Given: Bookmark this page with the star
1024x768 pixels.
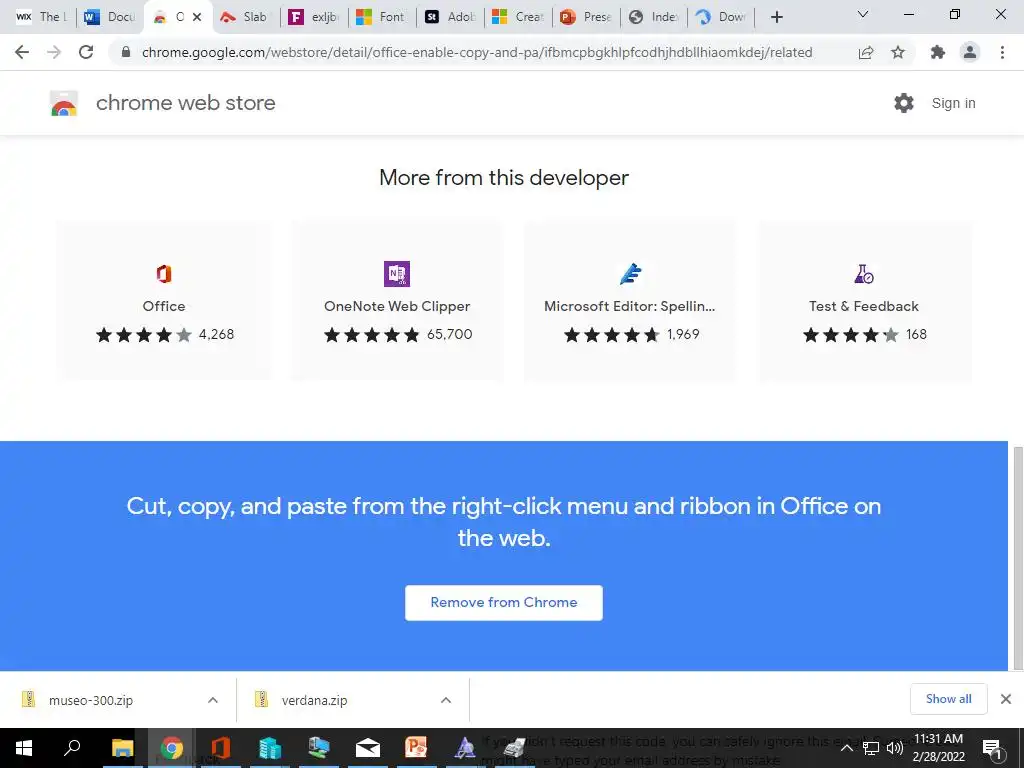Looking at the screenshot, I should 898,52.
